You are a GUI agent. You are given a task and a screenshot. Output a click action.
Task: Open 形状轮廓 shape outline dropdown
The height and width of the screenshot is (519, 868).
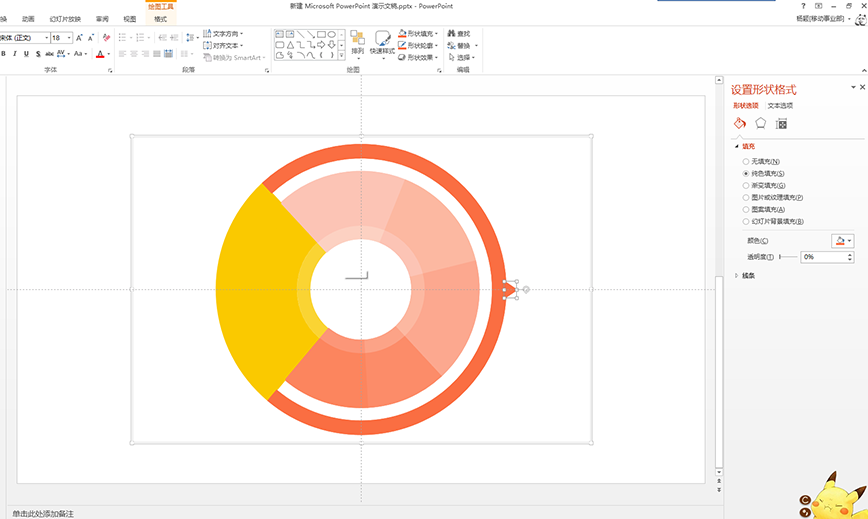point(418,45)
